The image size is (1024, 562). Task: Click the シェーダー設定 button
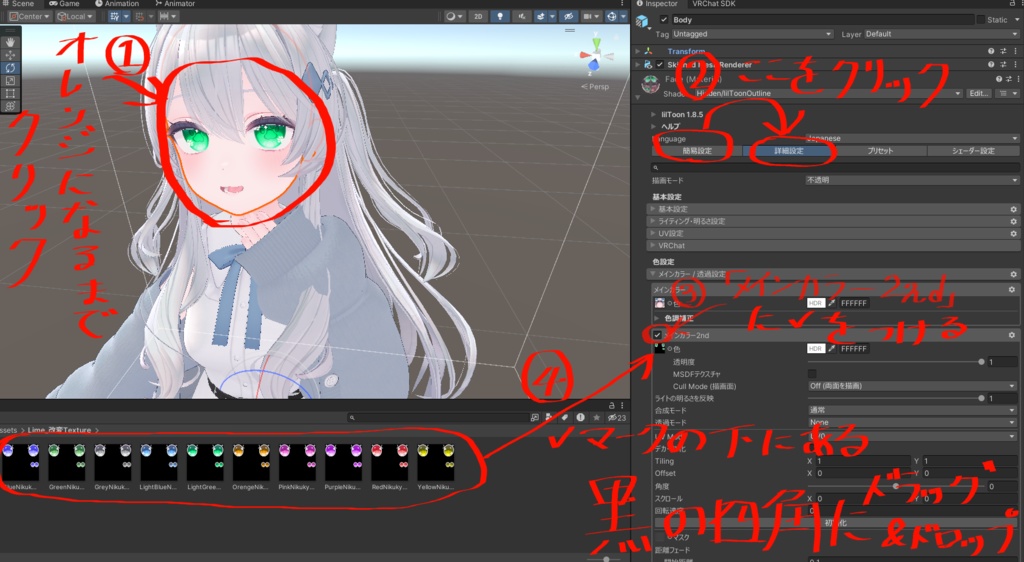(x=973, y=151)
